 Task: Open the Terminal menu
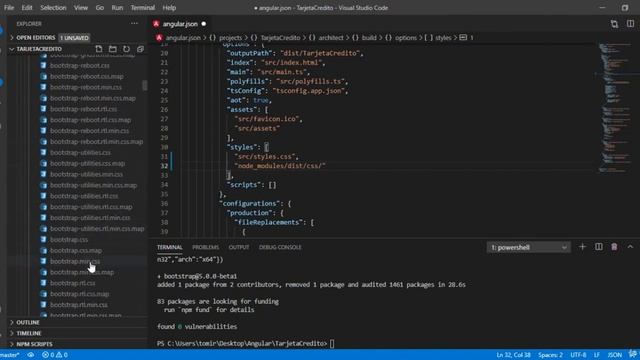(142, 8)
